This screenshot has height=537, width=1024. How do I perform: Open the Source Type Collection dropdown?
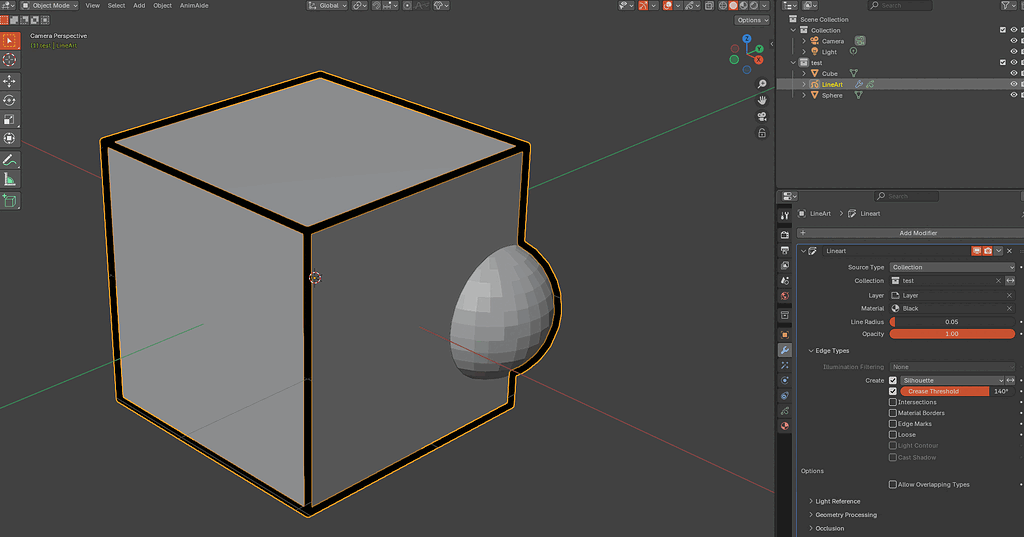click(x=952, y=267)
